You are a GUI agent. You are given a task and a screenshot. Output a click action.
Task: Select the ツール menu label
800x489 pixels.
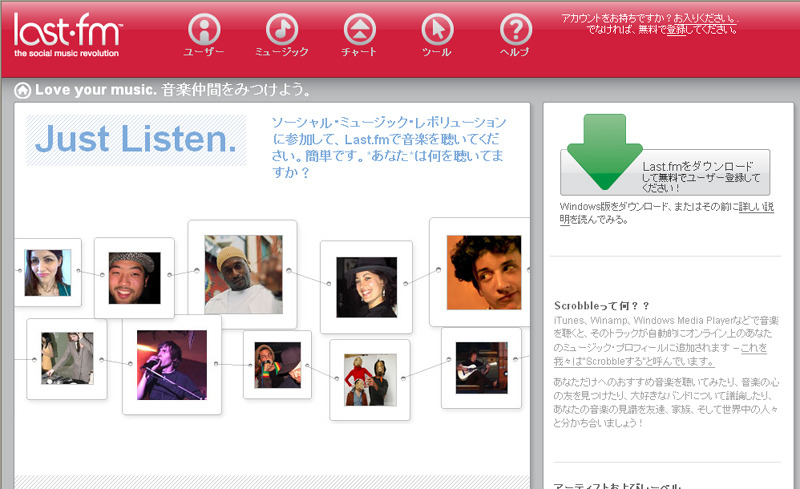click(x=437, y=52)
